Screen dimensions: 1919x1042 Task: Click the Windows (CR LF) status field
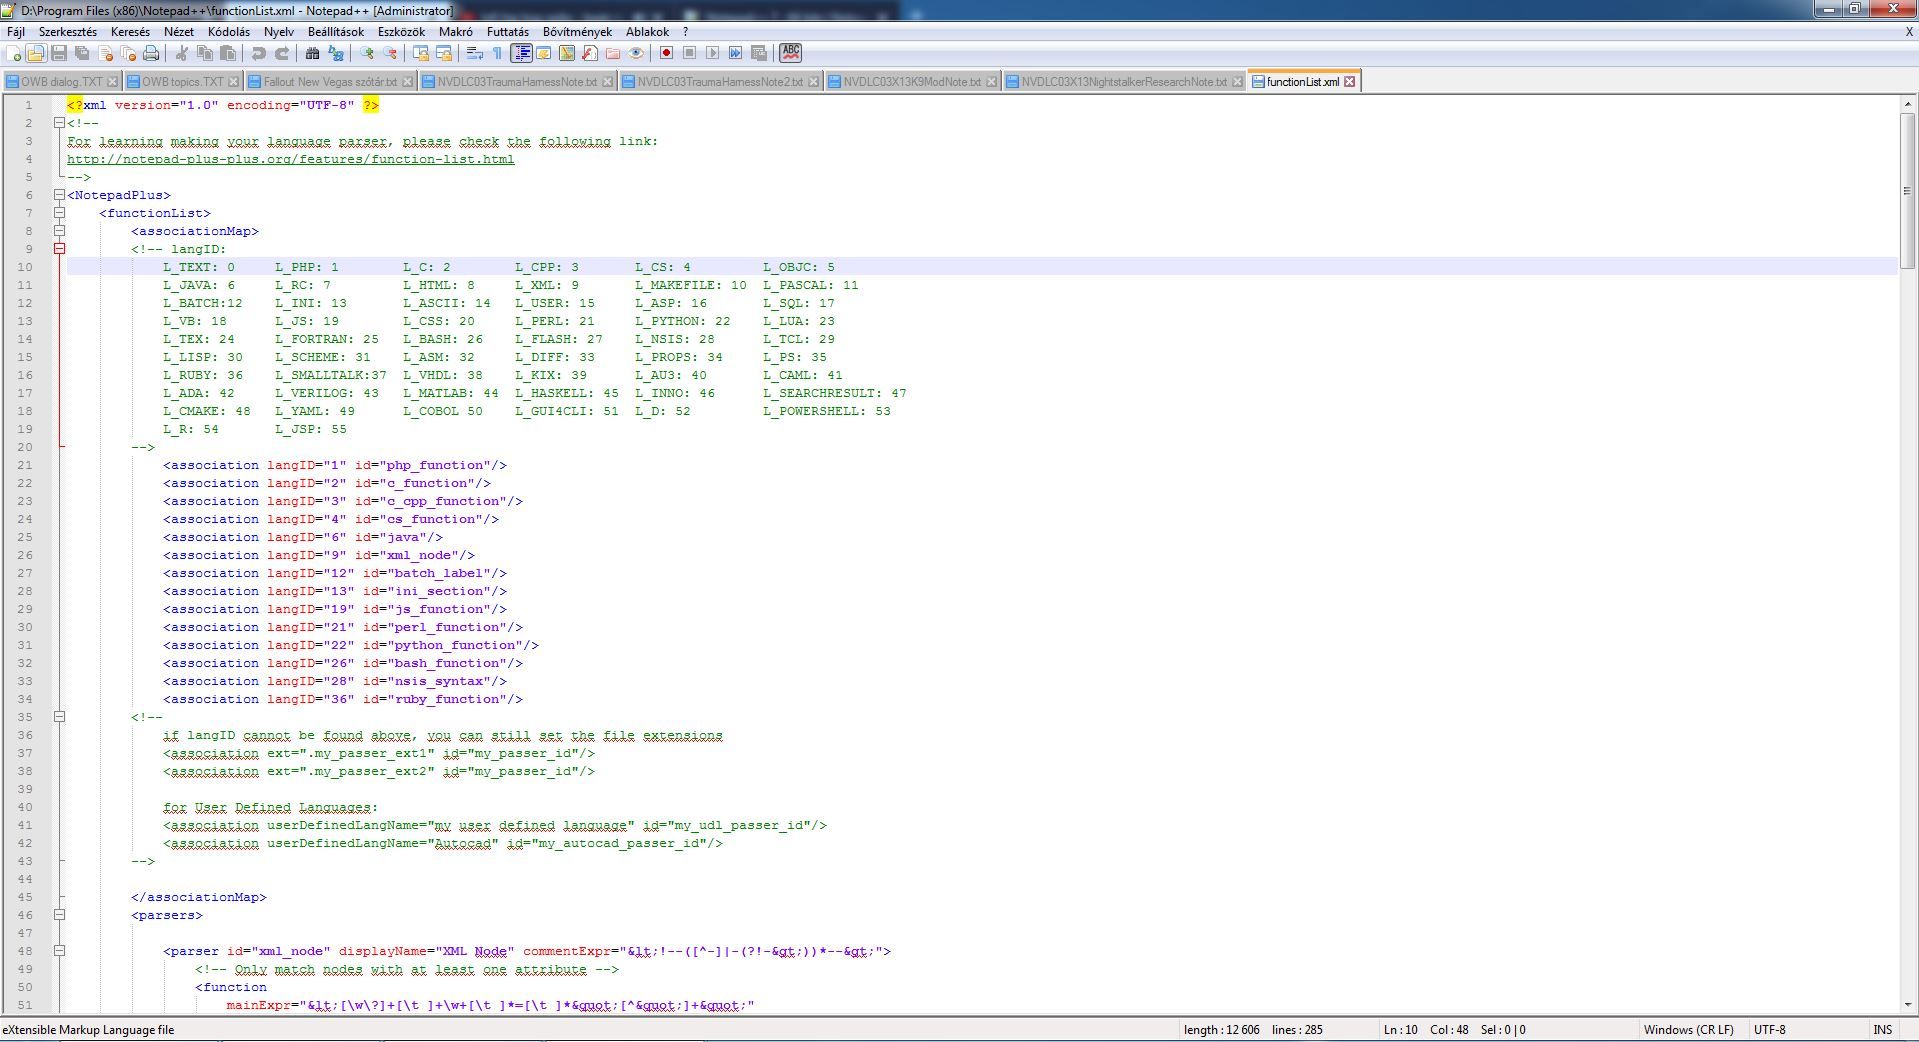point(1689,1030)
